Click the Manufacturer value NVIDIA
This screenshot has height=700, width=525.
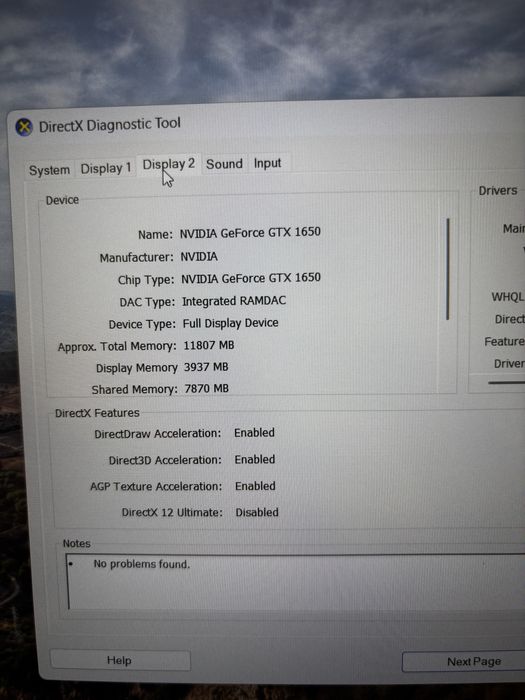[199, 257]
